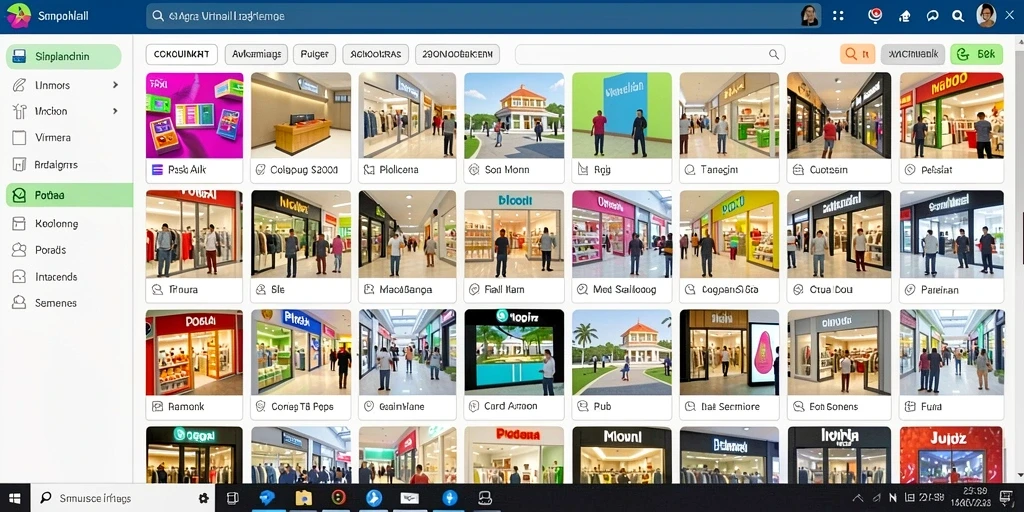
Task: Select Sinplandnin in the sidebar
Action: click(64, 56)
